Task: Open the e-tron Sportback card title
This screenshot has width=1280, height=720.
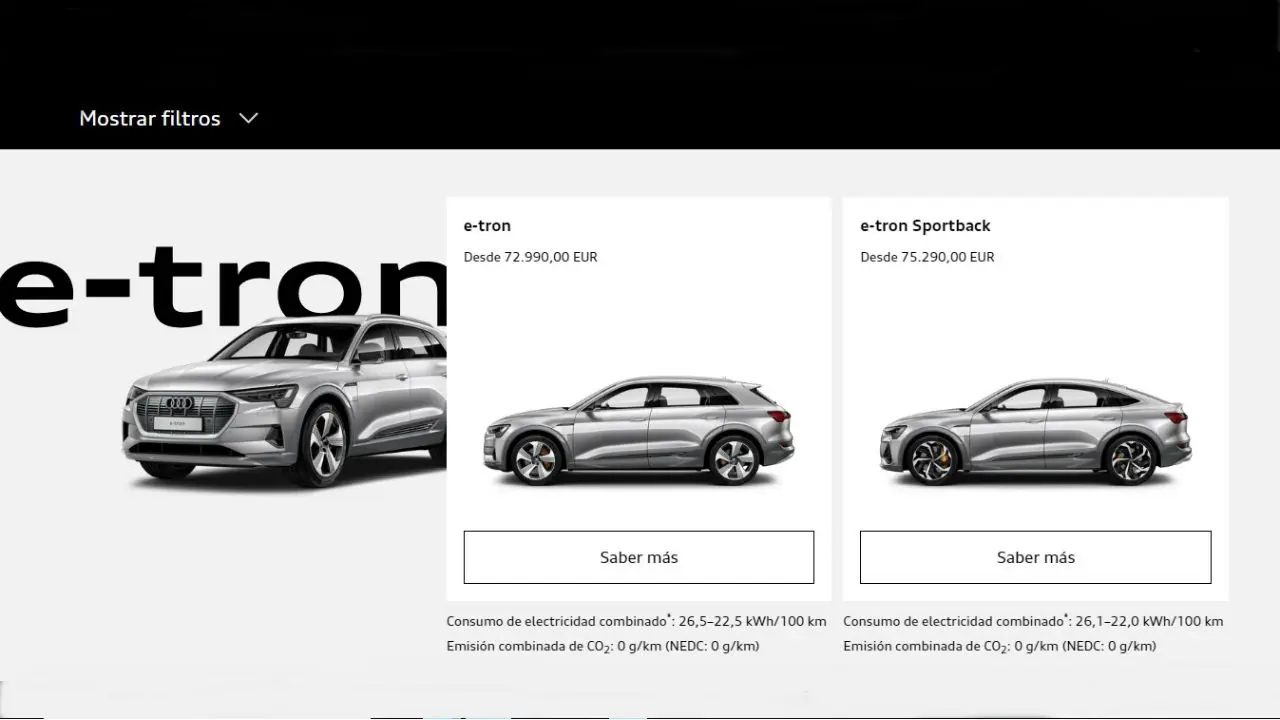Action: coord(925,226)
